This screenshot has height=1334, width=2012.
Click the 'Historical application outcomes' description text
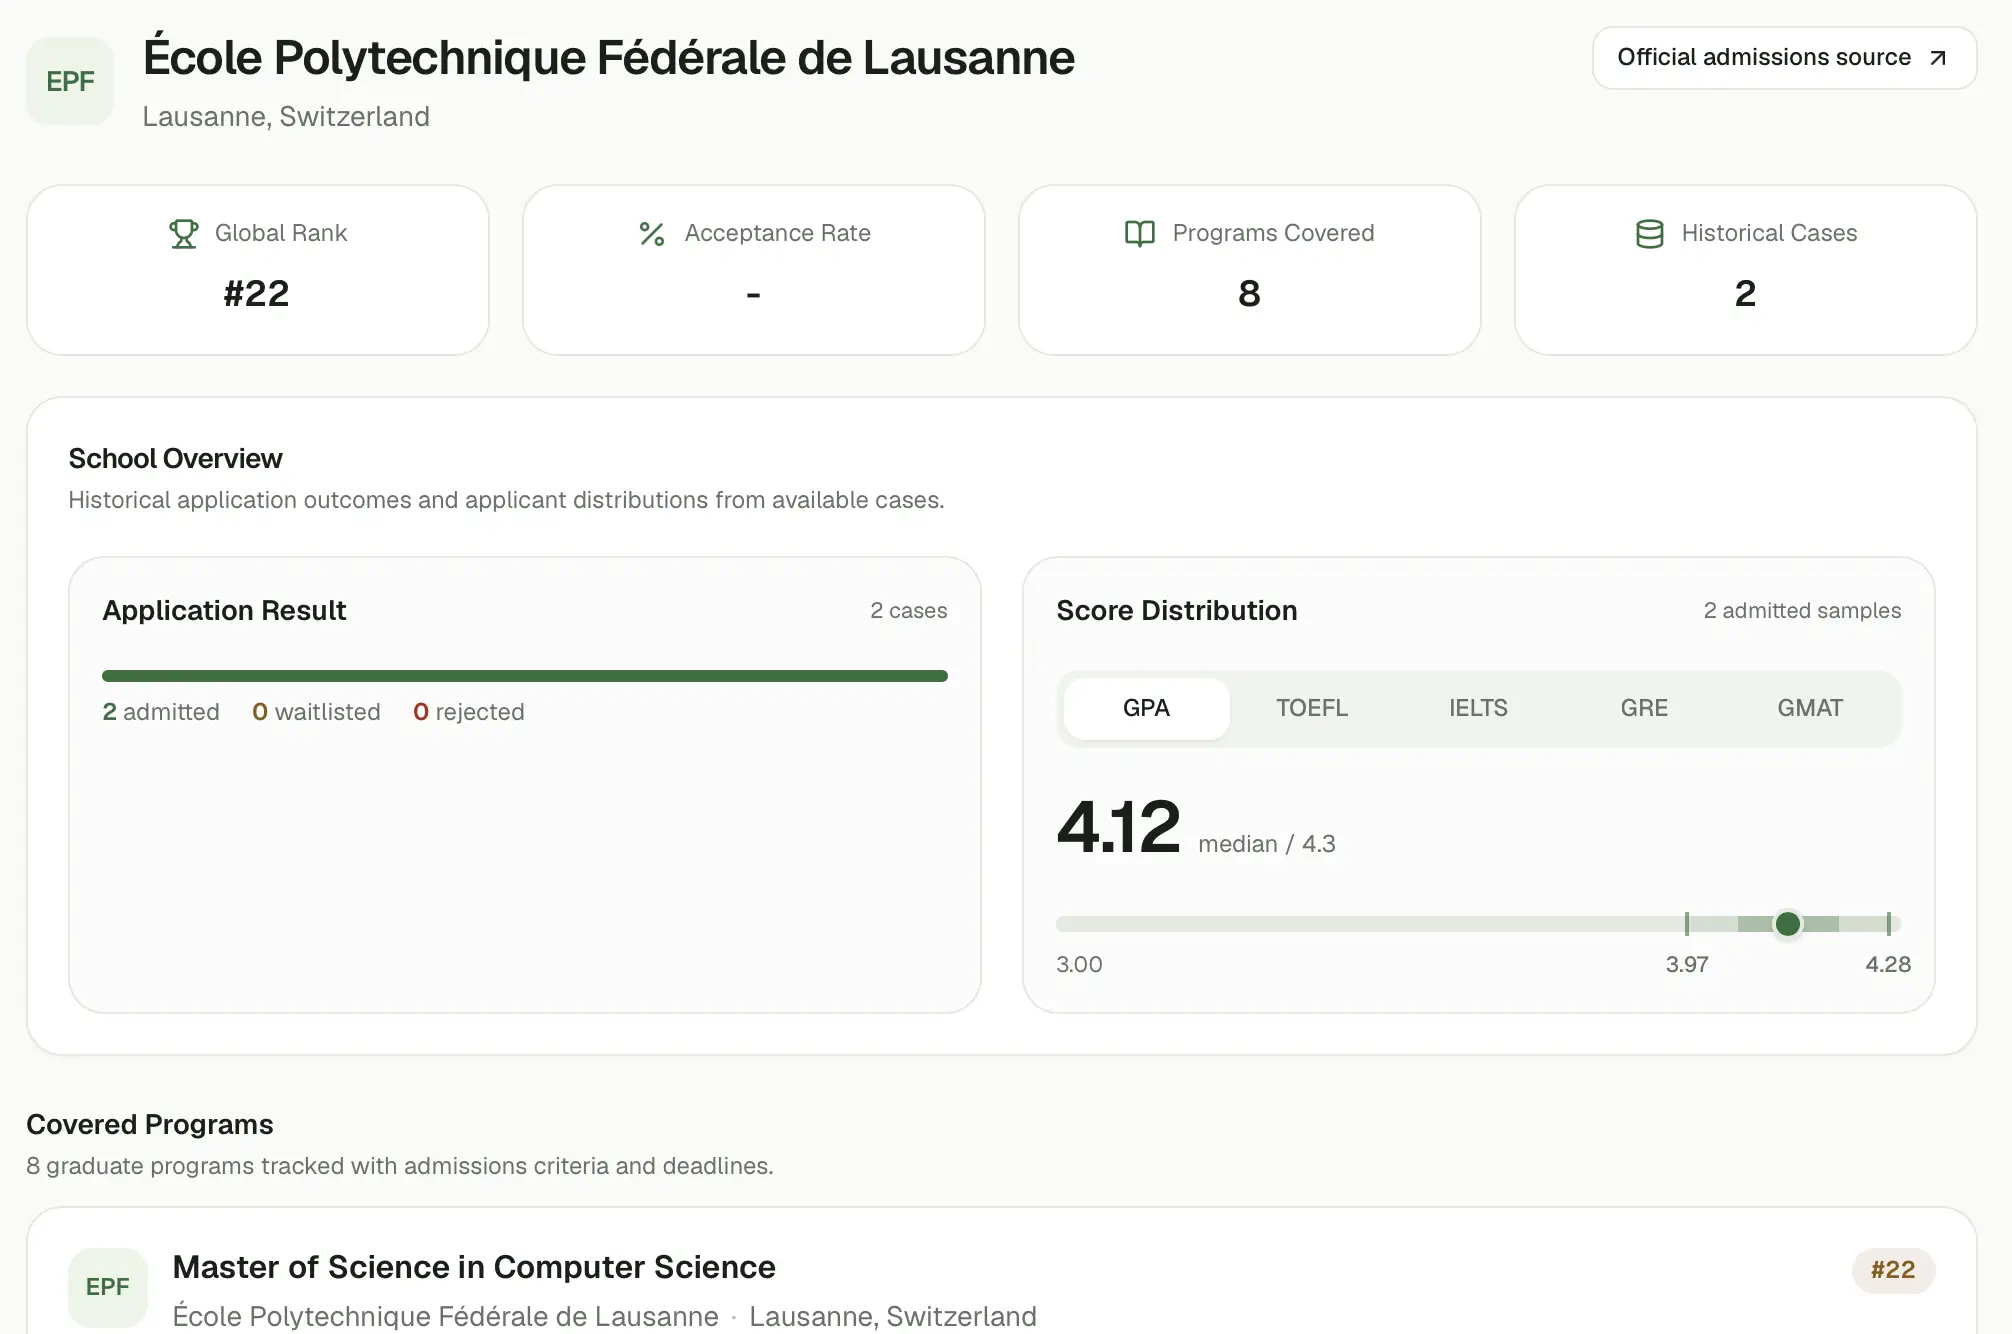[x=506, y=500]
